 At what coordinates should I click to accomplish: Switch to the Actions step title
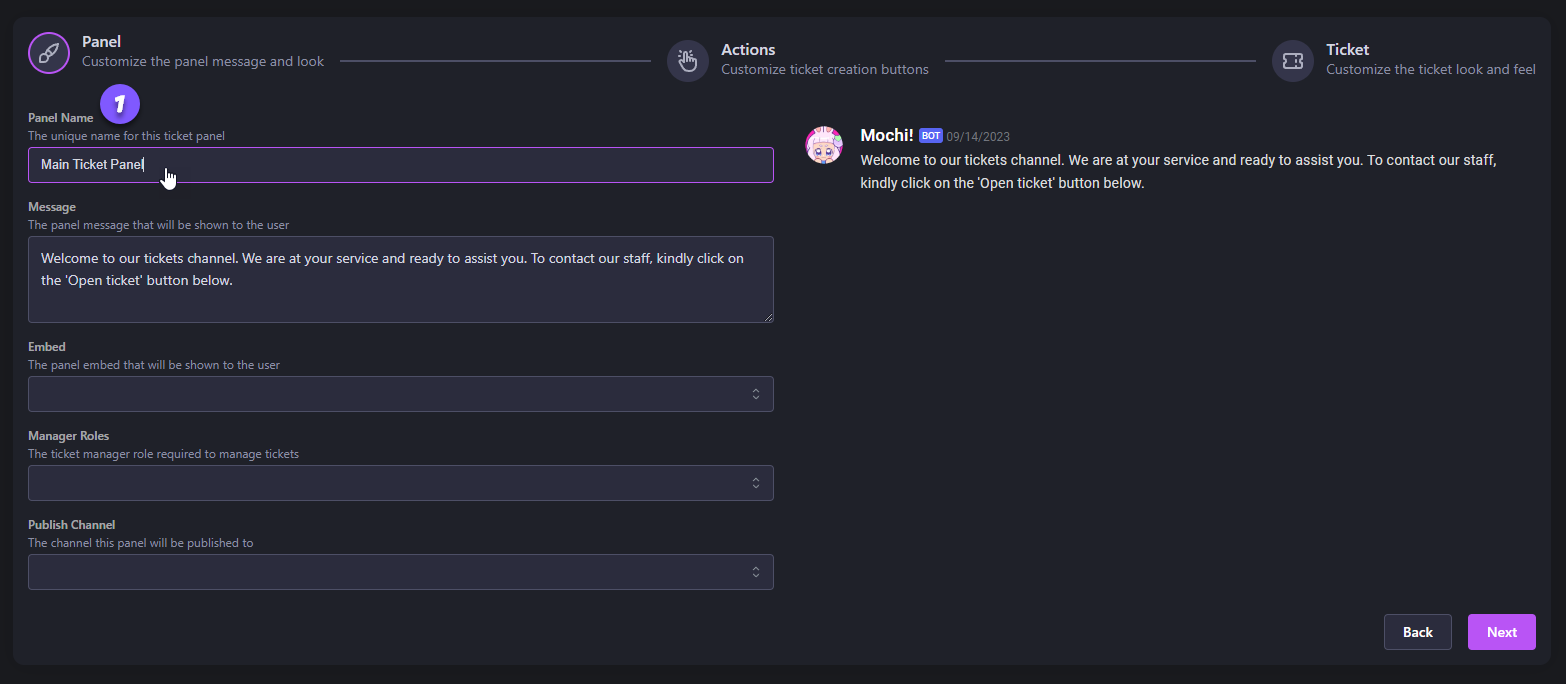(748, 49)
